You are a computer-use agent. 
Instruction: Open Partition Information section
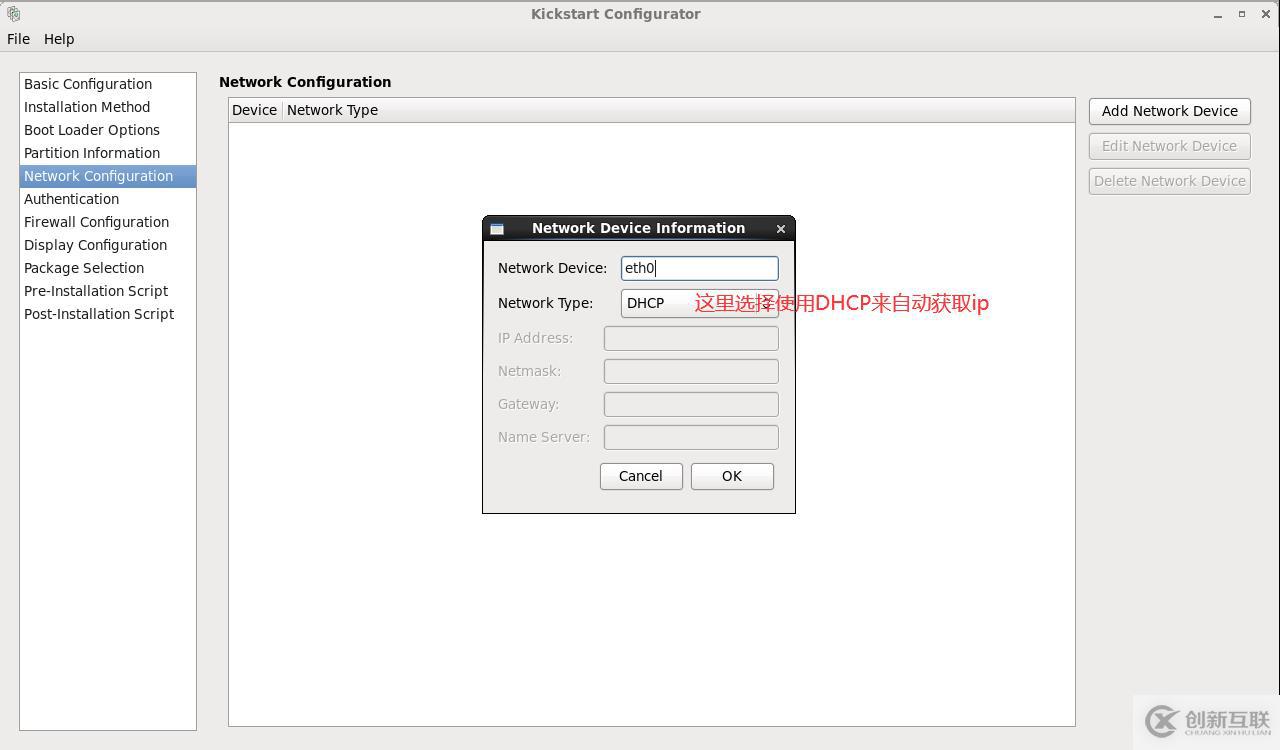pyautogui.click(x=108, y=153)
